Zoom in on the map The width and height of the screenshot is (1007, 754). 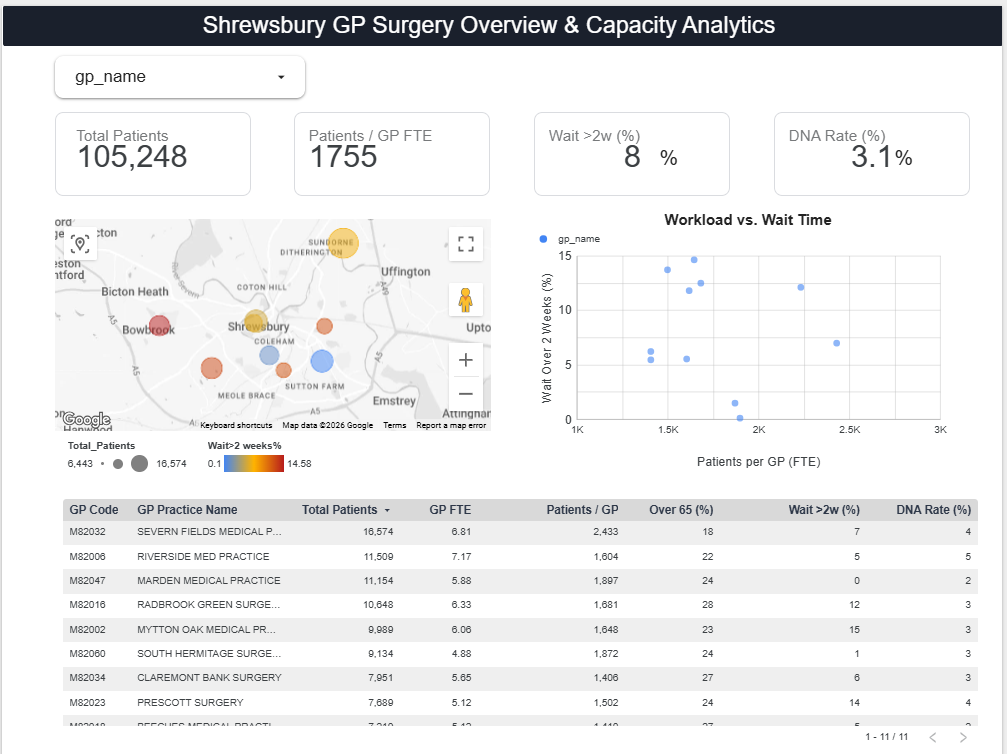coord(466,360)
